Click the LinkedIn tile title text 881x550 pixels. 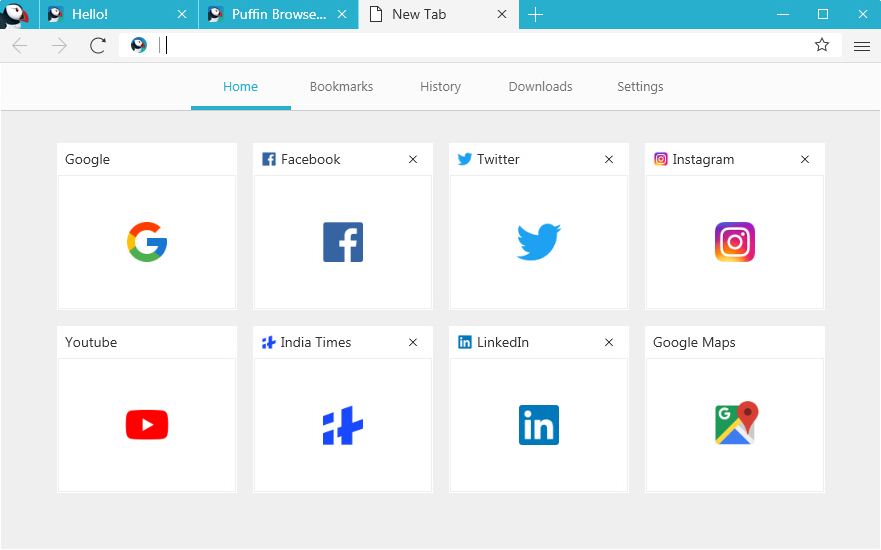[x=503, y=342]
